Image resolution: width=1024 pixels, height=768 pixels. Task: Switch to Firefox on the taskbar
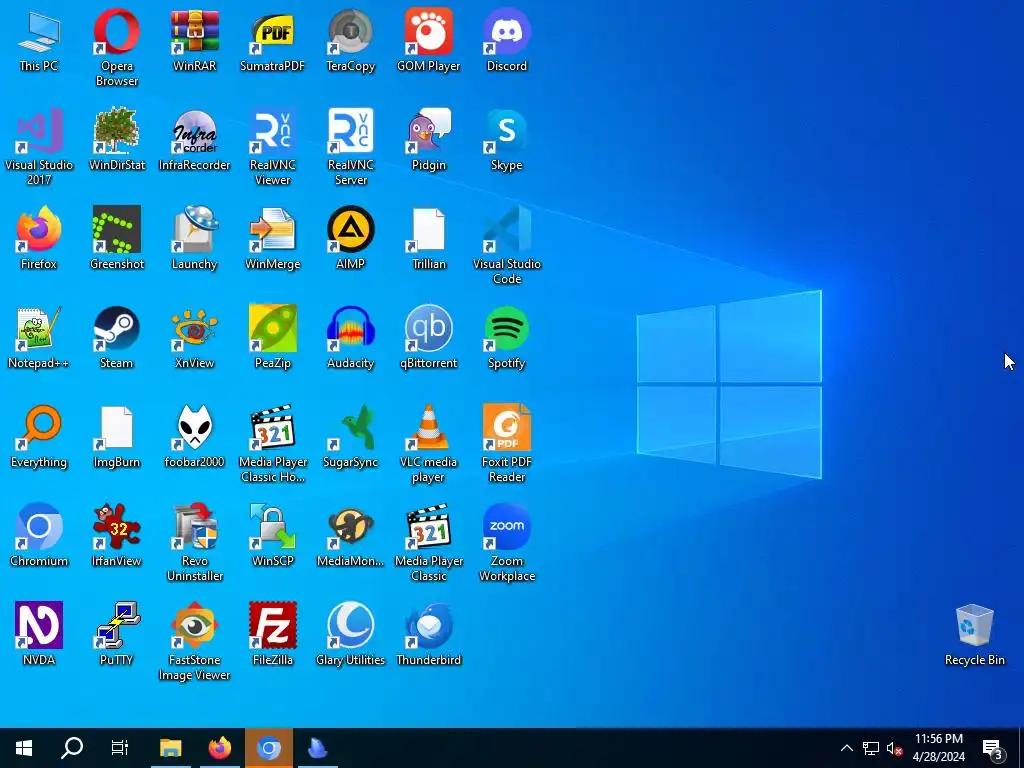(220, 748)
